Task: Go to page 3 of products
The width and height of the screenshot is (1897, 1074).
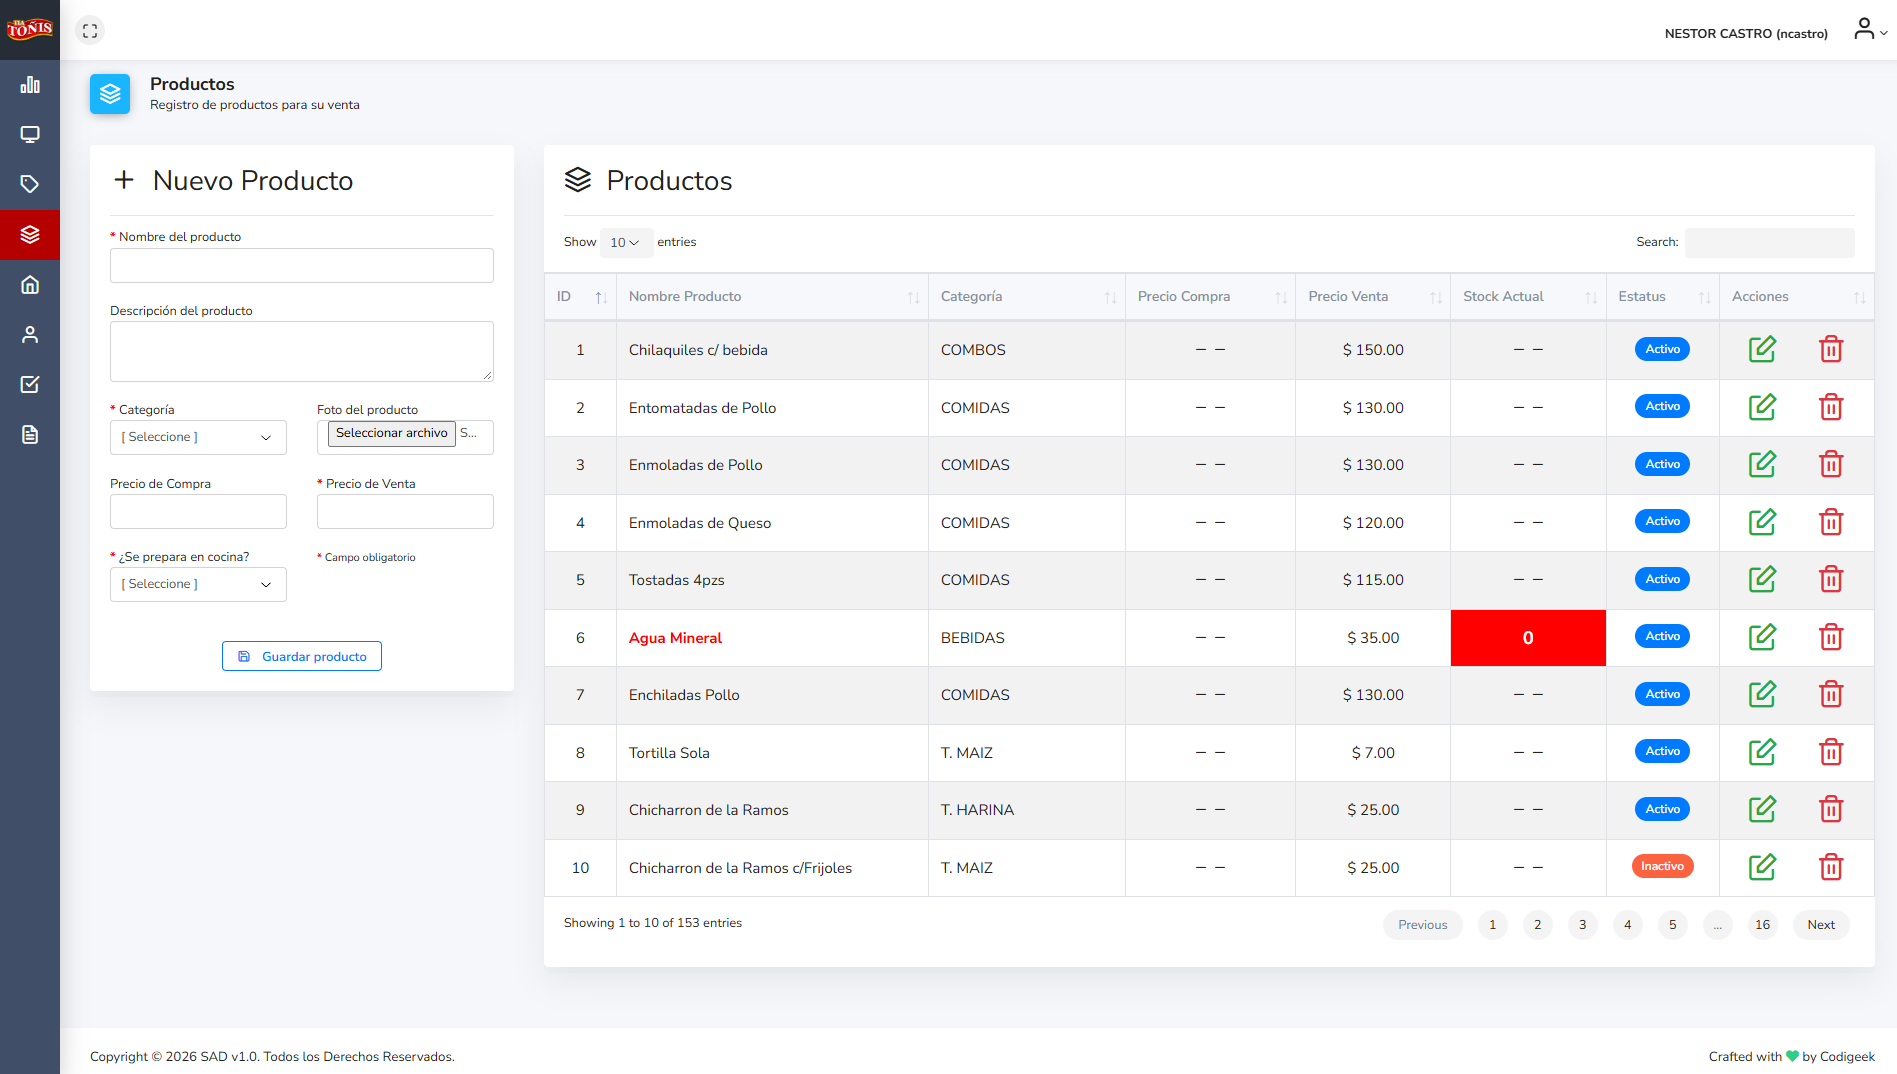Action: point(1583,925)
